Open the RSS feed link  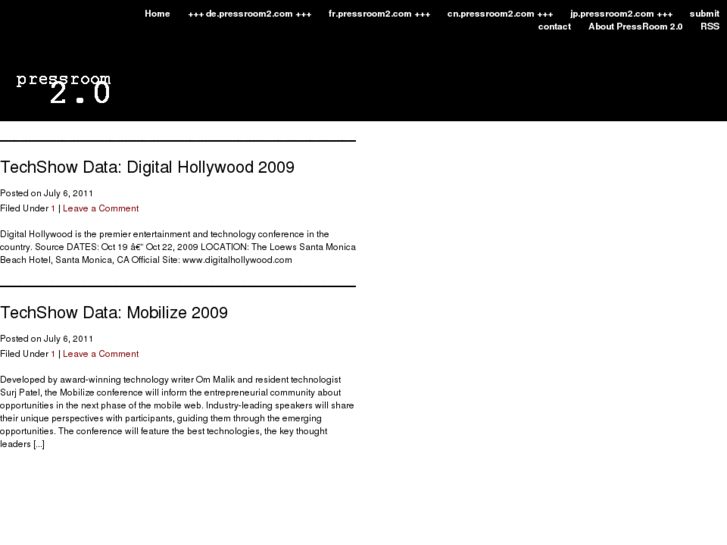pyautogui.click(x=710, y=27)
